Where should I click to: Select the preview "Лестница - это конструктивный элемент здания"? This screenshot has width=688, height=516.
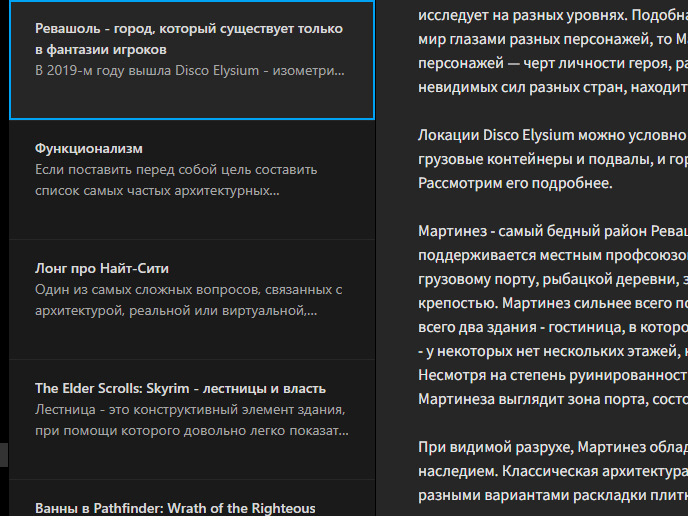click(190, 409)
